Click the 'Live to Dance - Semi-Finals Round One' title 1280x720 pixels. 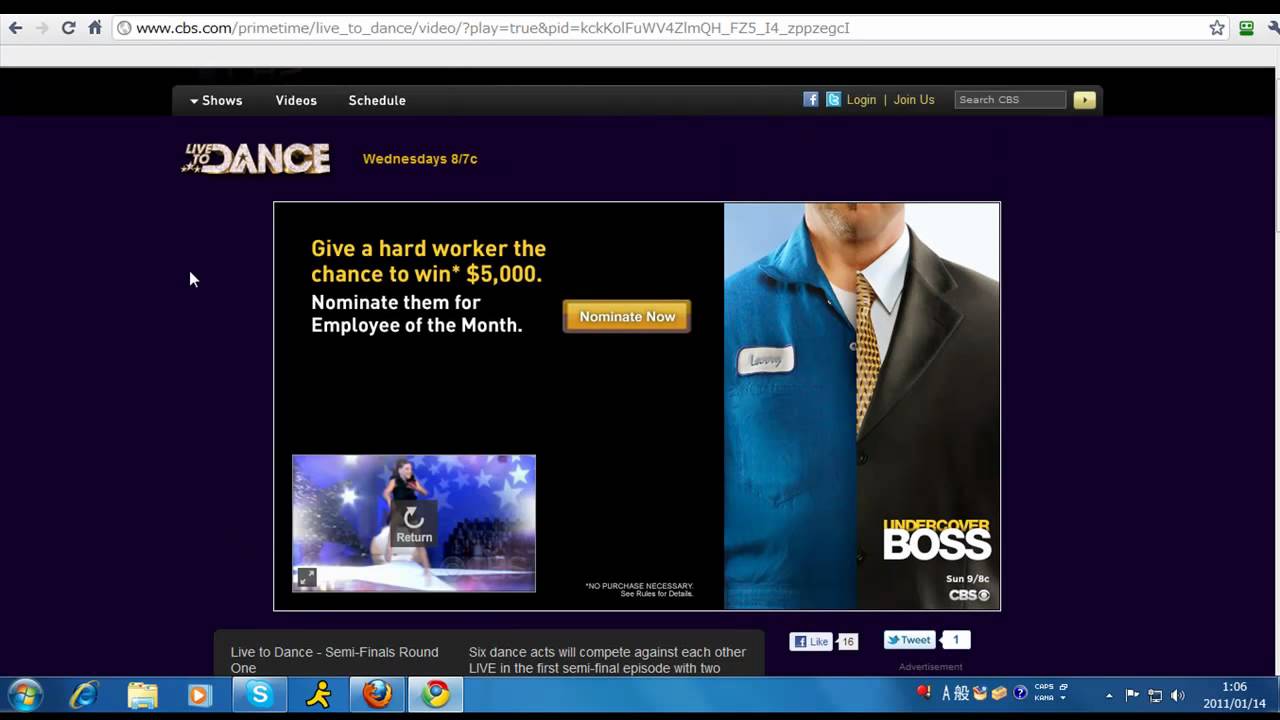pyautogui.click(x=335, y=660)
